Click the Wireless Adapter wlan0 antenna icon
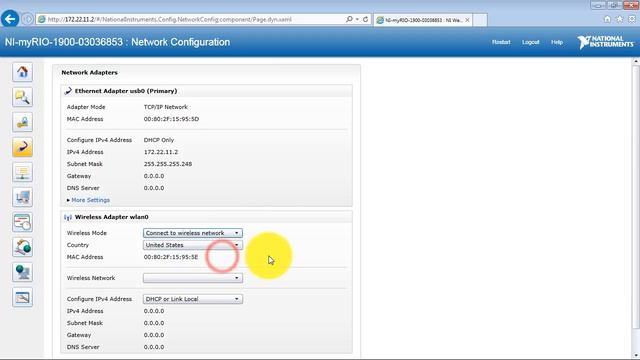 click(x=68, y=217)
